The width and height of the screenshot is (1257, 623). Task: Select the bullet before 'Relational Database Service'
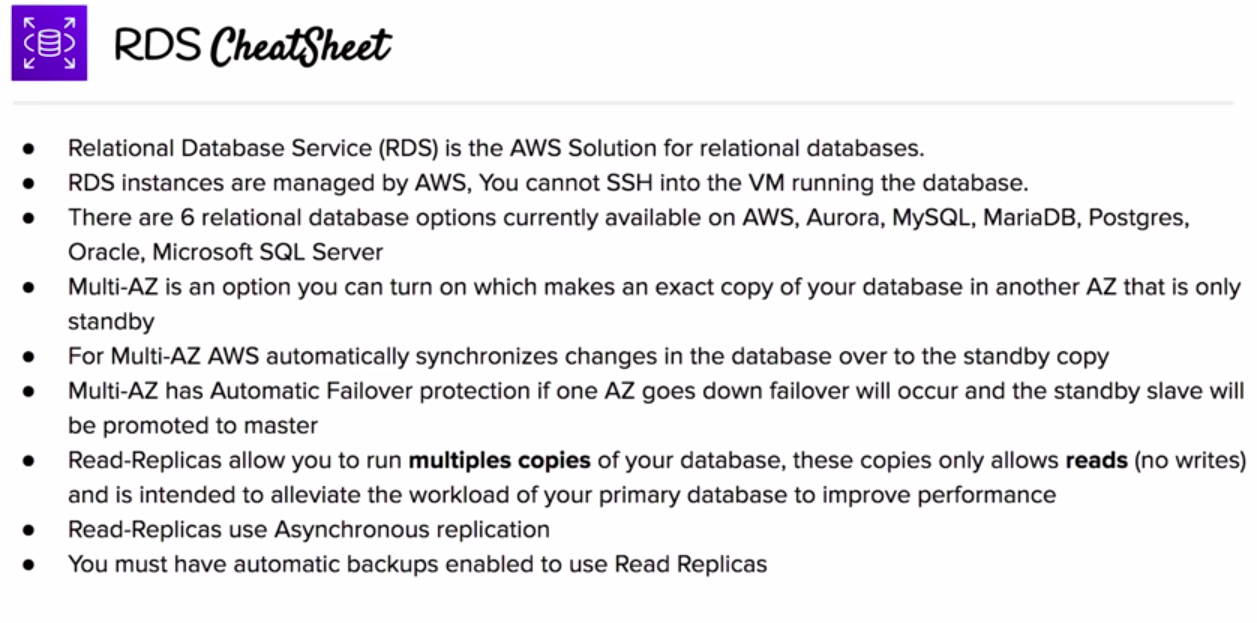point(29,149)
